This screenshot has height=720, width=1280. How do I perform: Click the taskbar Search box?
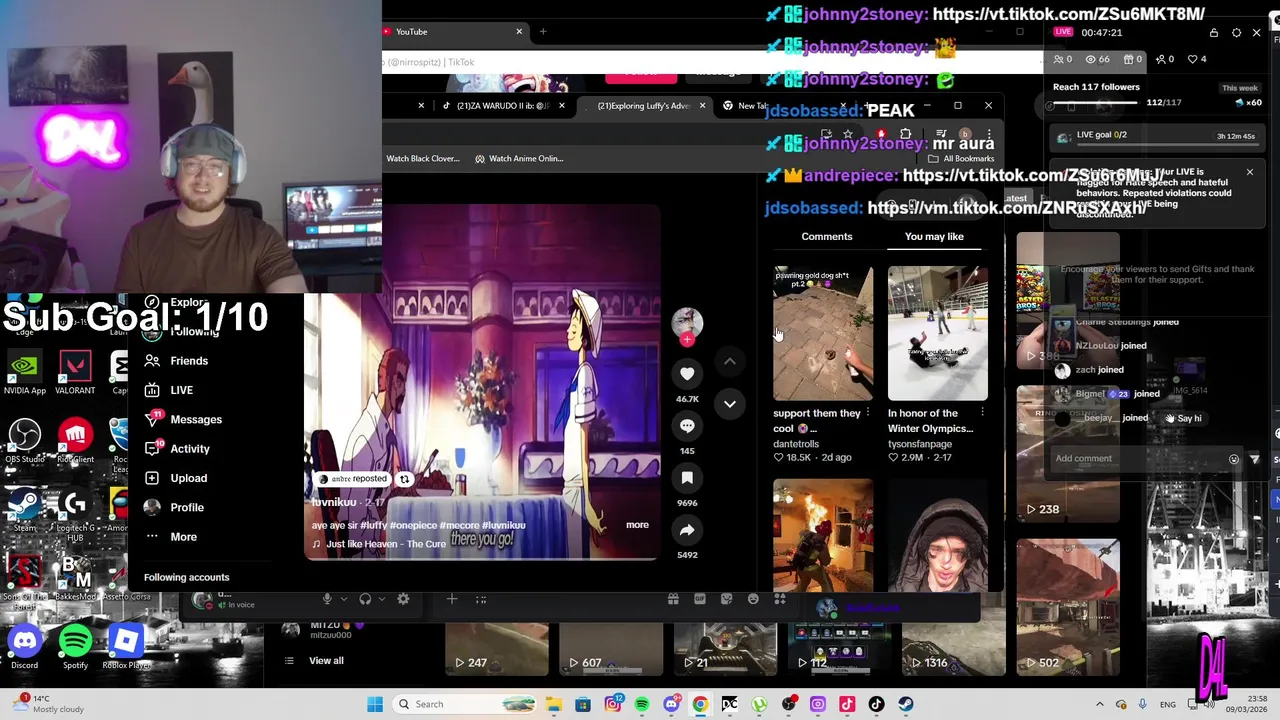(464, 704)
